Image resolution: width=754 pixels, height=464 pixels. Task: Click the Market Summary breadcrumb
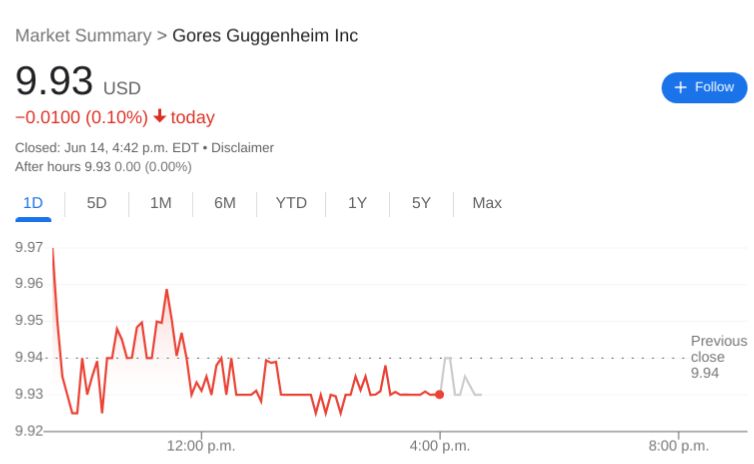point(83,36)
